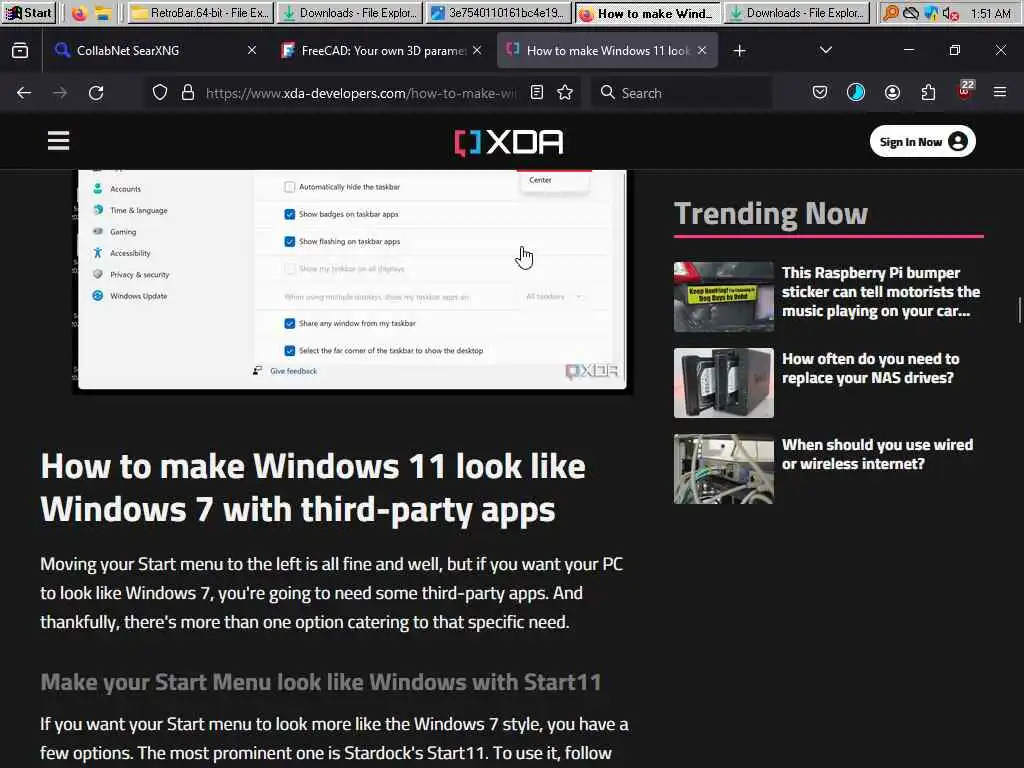Save page to Pocket icon
Viewport: 1024px width, 768px height.
820,93
